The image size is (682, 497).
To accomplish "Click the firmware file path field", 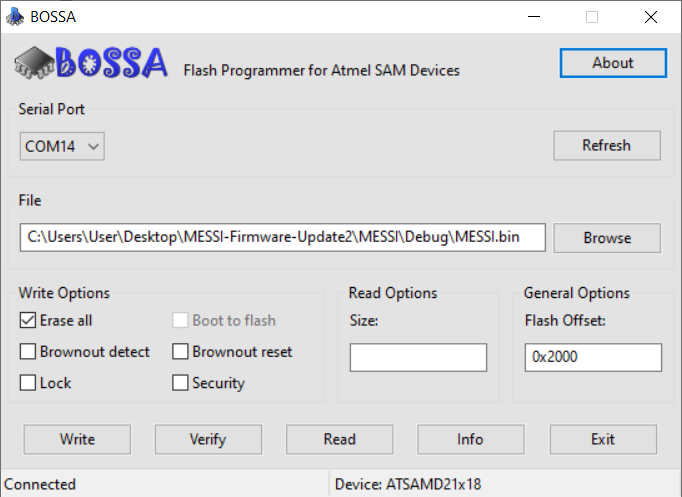I will 283,238.
